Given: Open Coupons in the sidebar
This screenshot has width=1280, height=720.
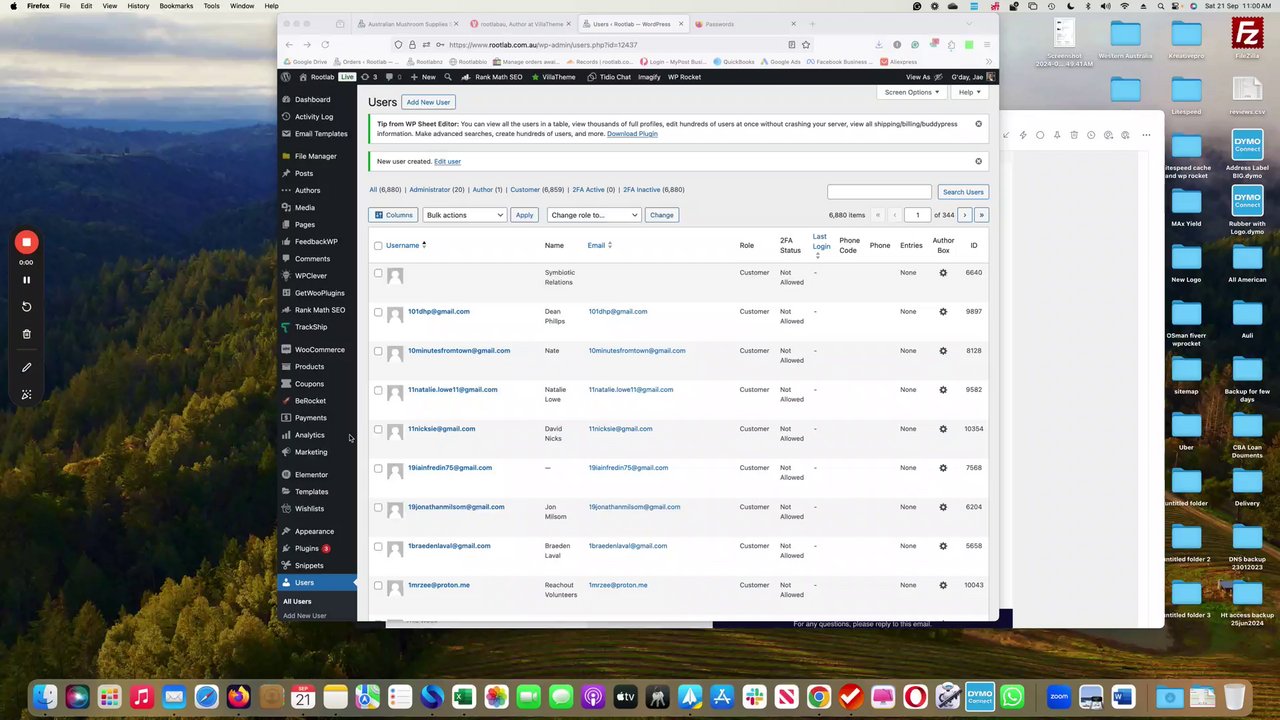Looking at the screenshot, I should 309,383.
